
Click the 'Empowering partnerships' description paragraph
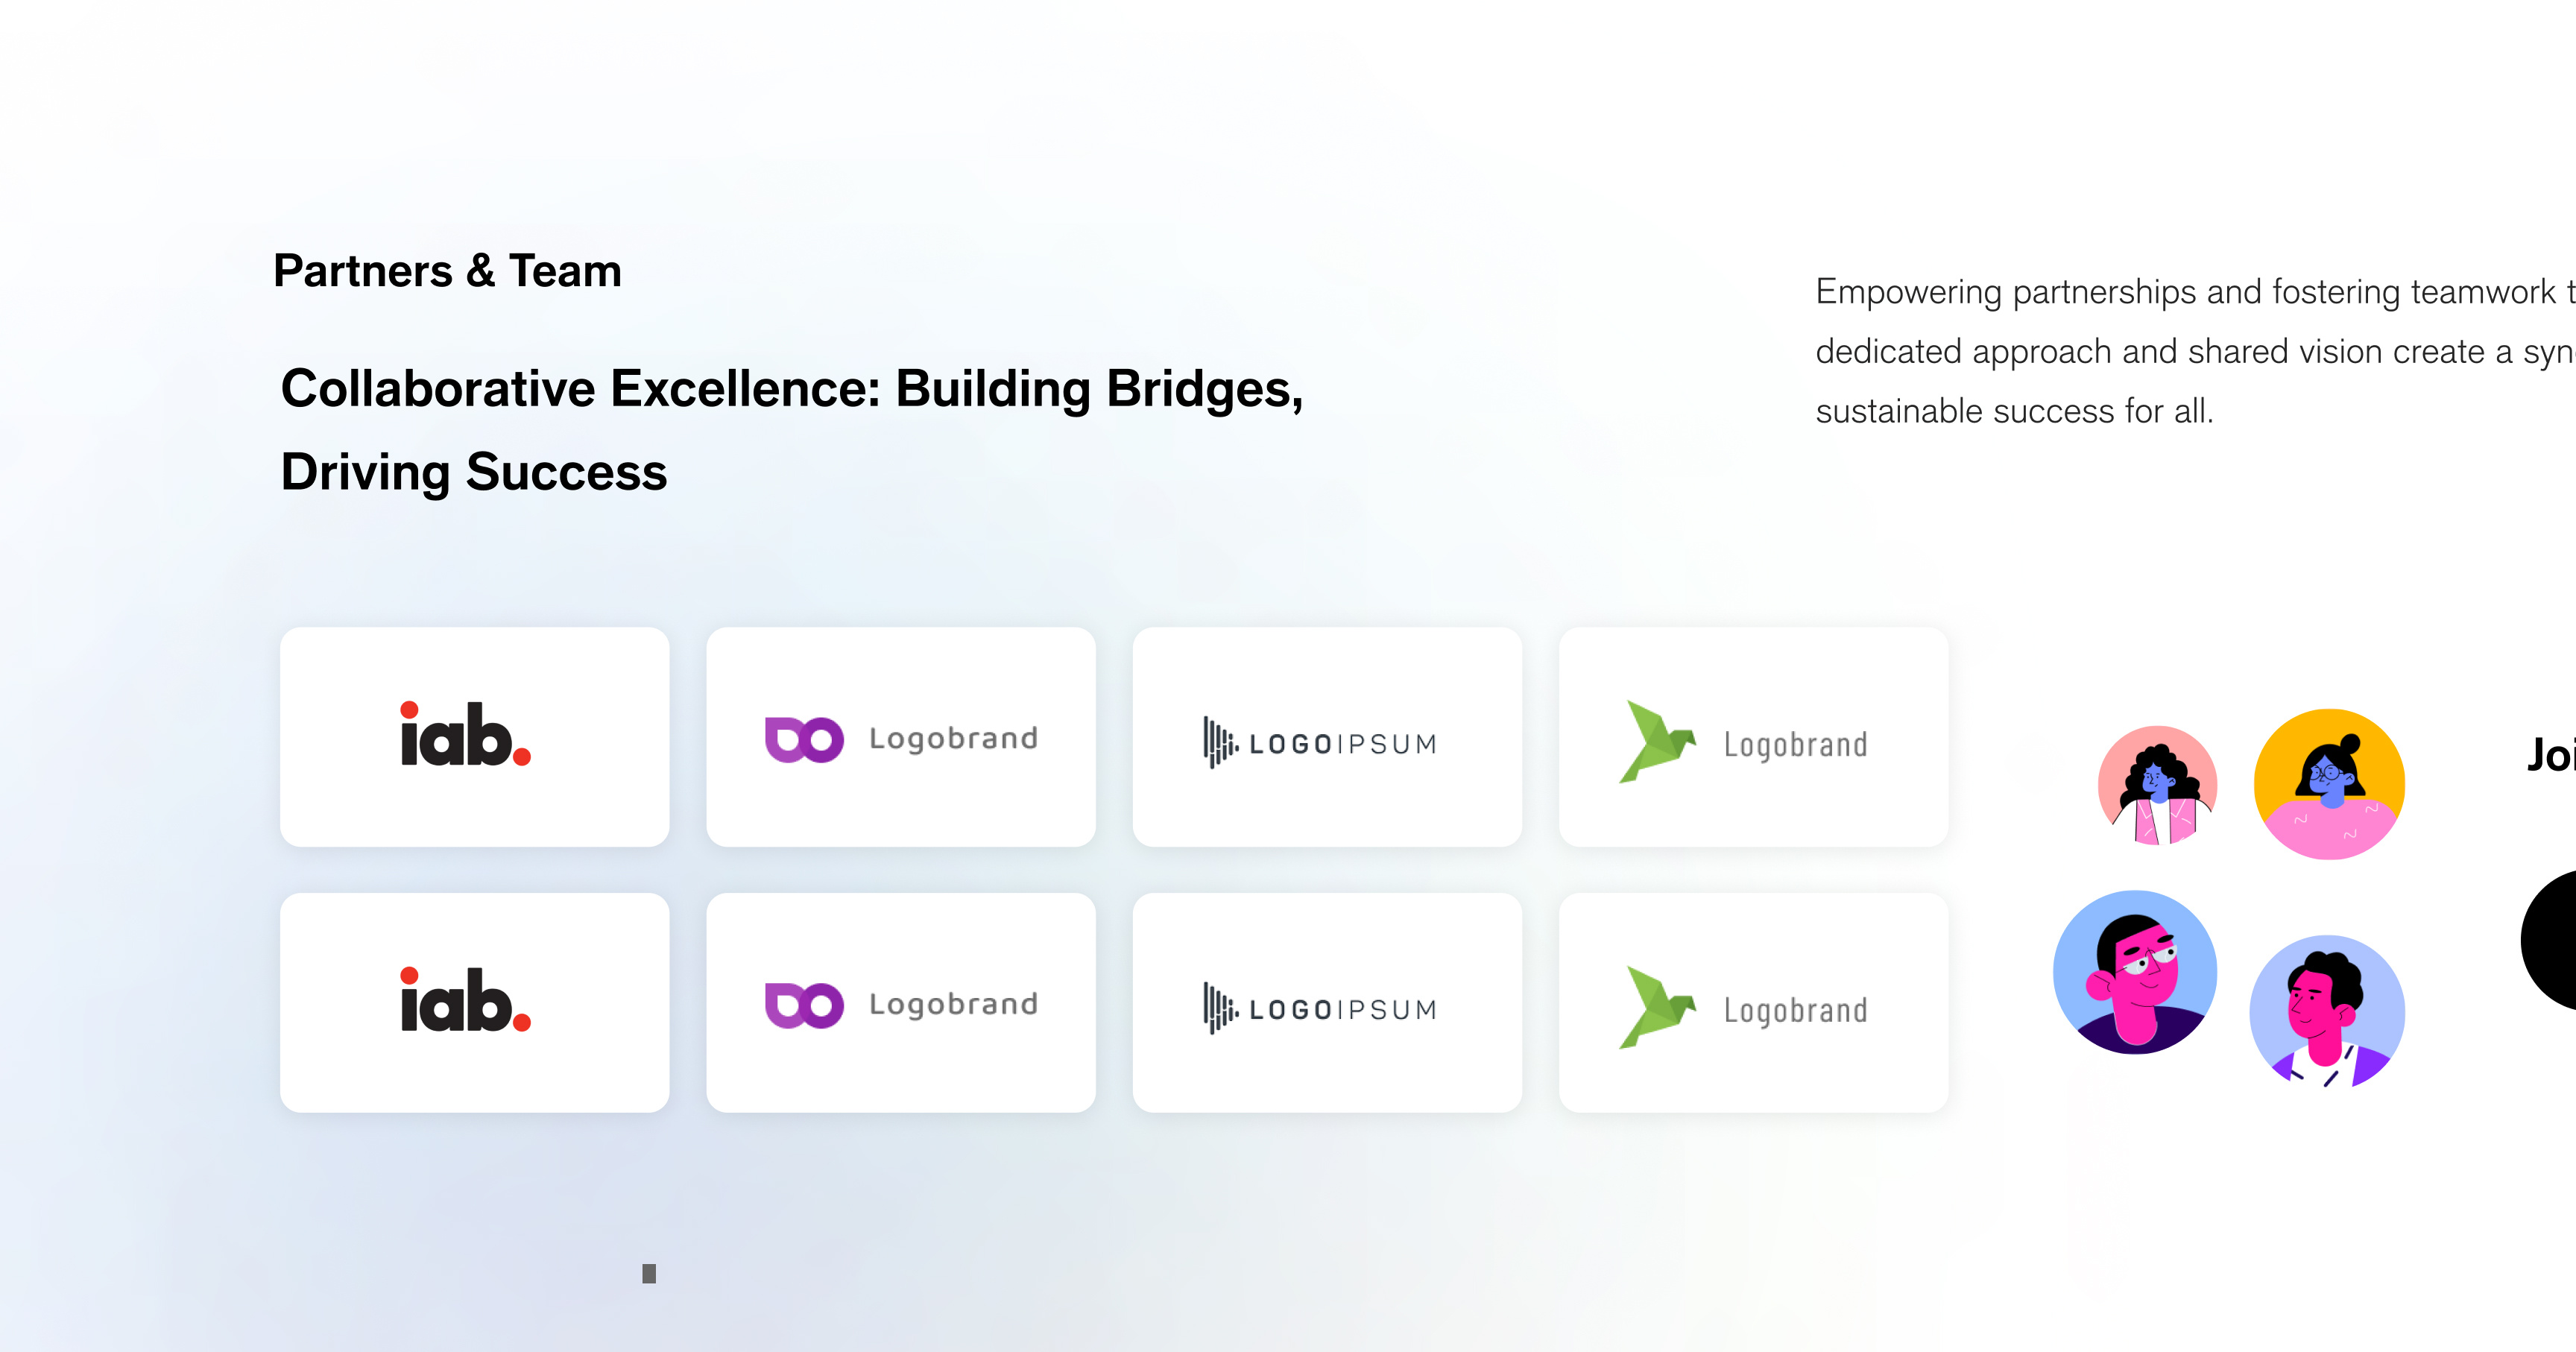(2190, 350)
